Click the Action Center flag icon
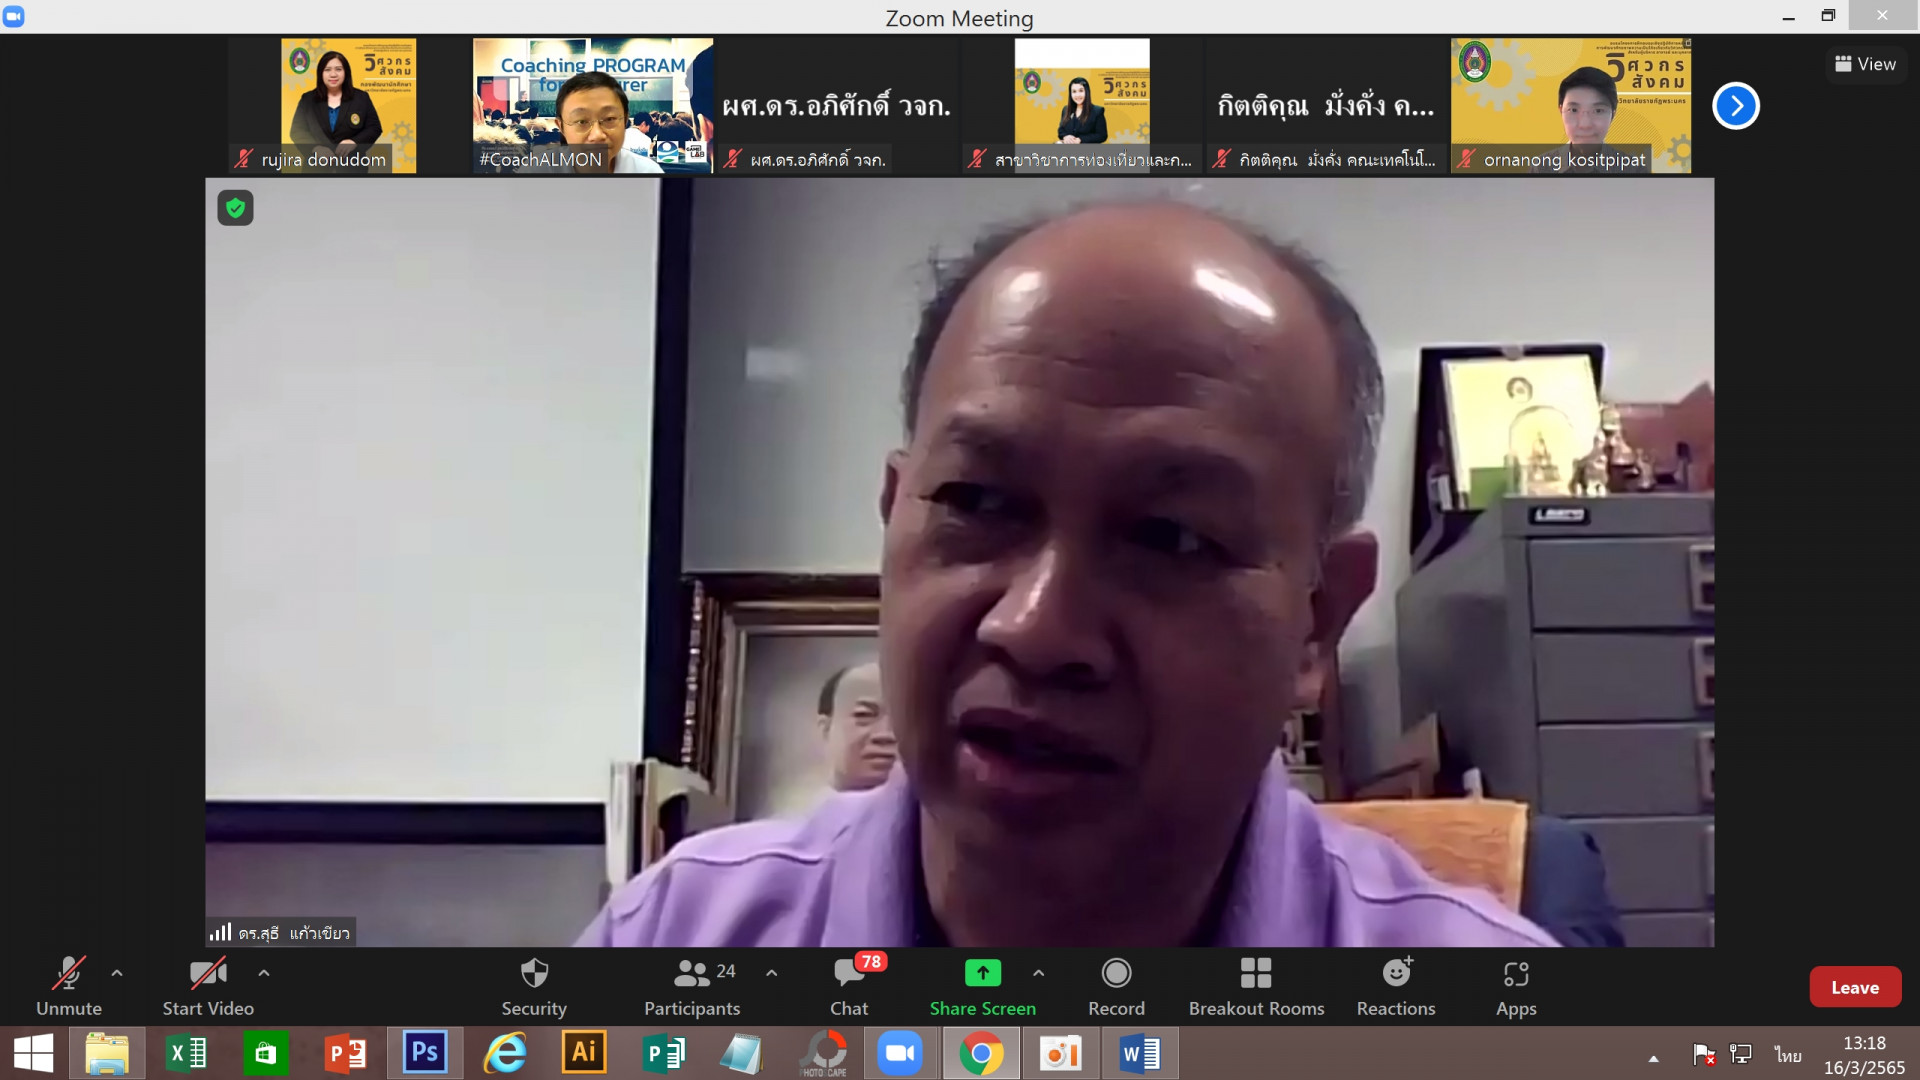 (x=1704, y=1054)
